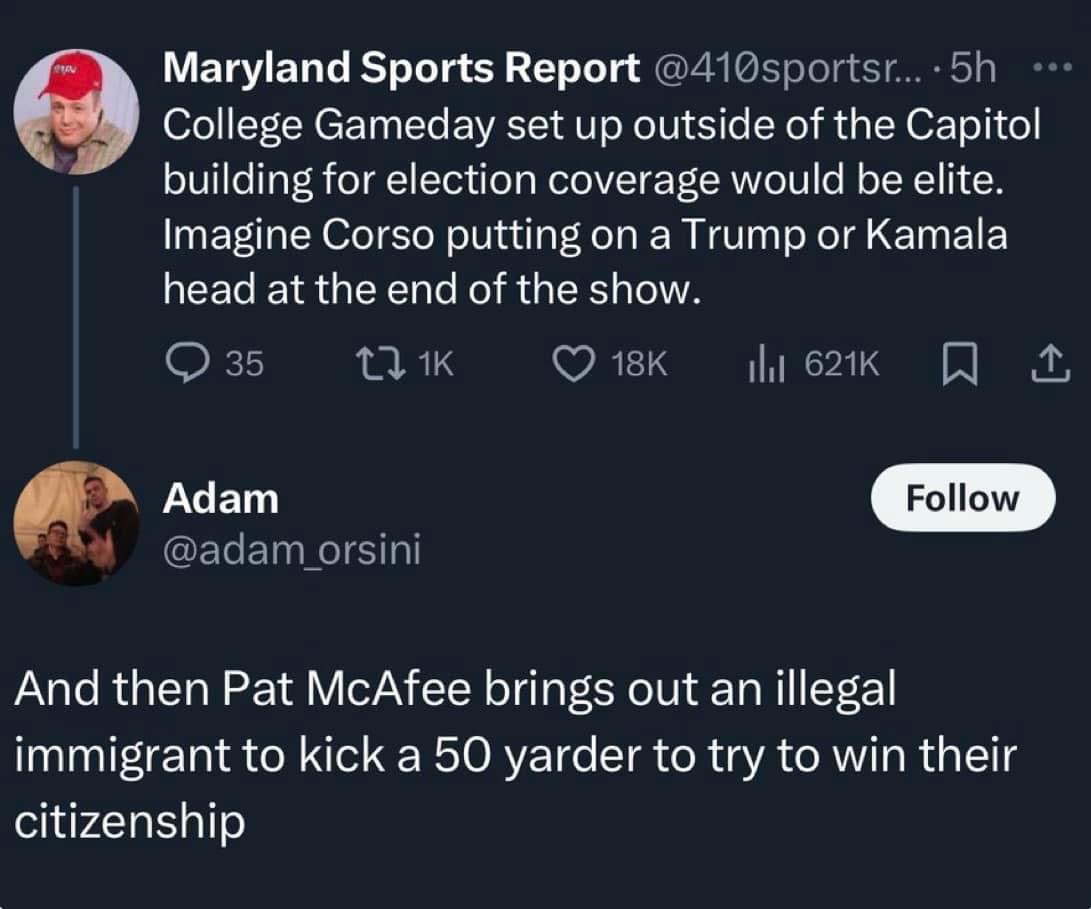
Task: Open view analytics bar-chart icon
Action: (767, 365)
